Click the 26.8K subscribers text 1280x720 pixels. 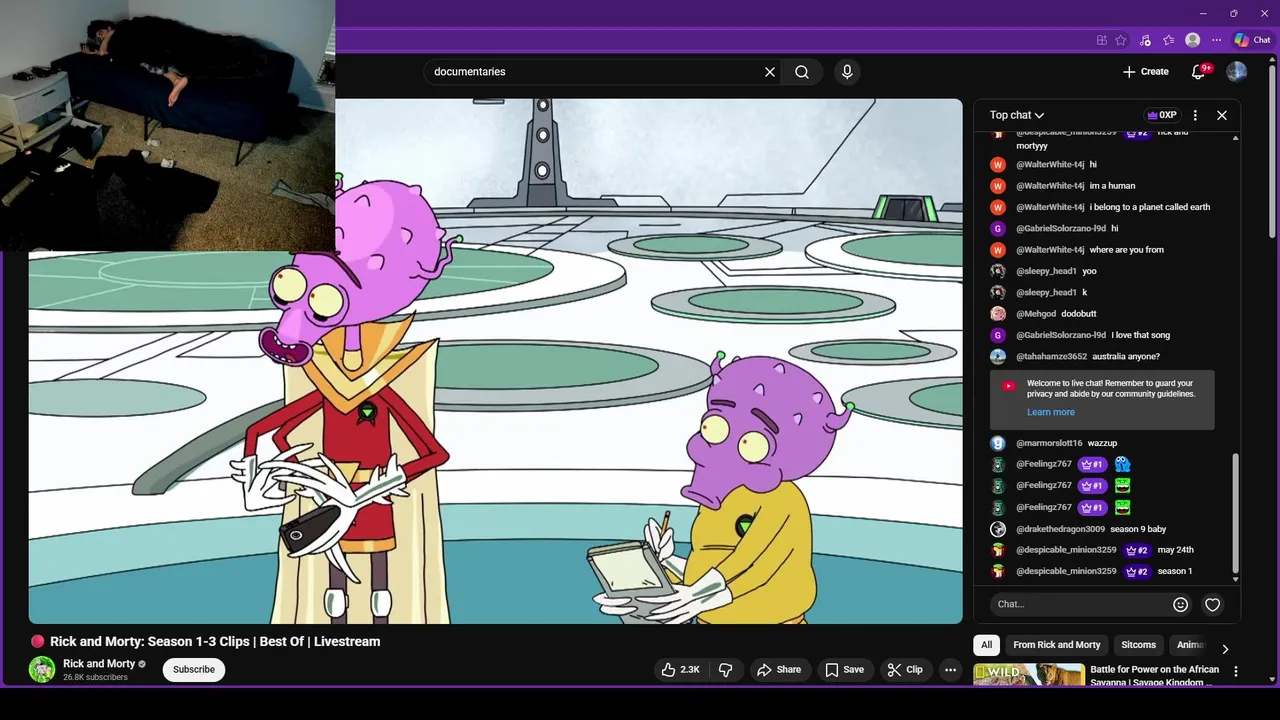[x=95, y=678]
